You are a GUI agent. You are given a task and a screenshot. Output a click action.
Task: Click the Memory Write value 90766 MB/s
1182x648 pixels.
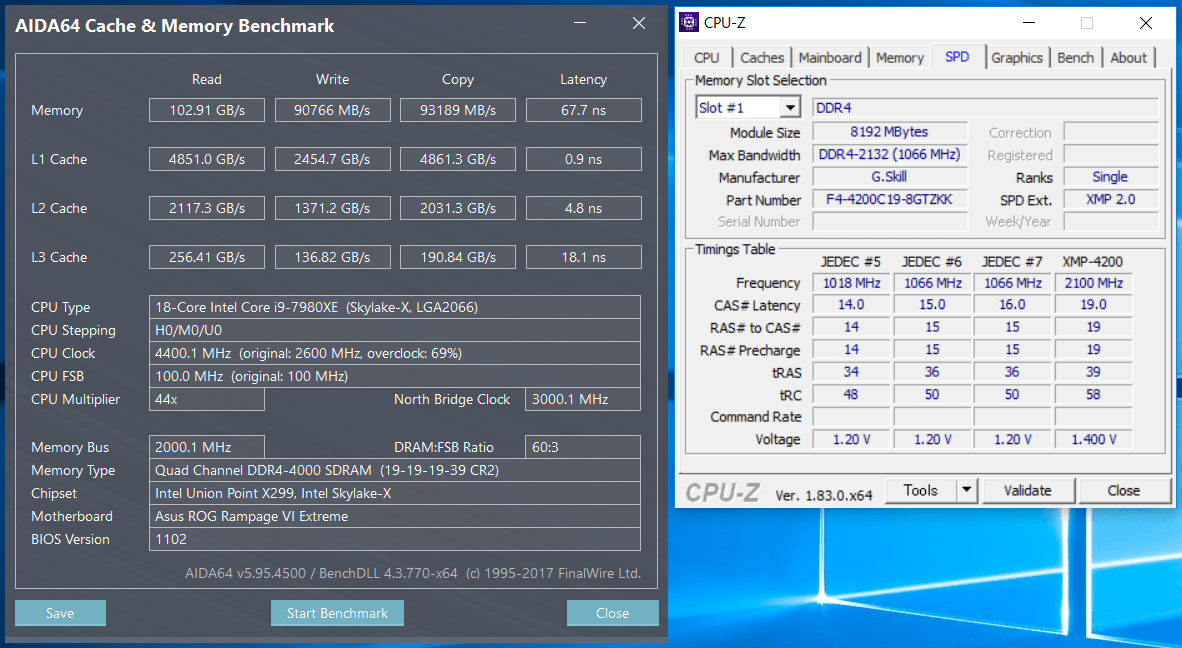pos(332,110)
